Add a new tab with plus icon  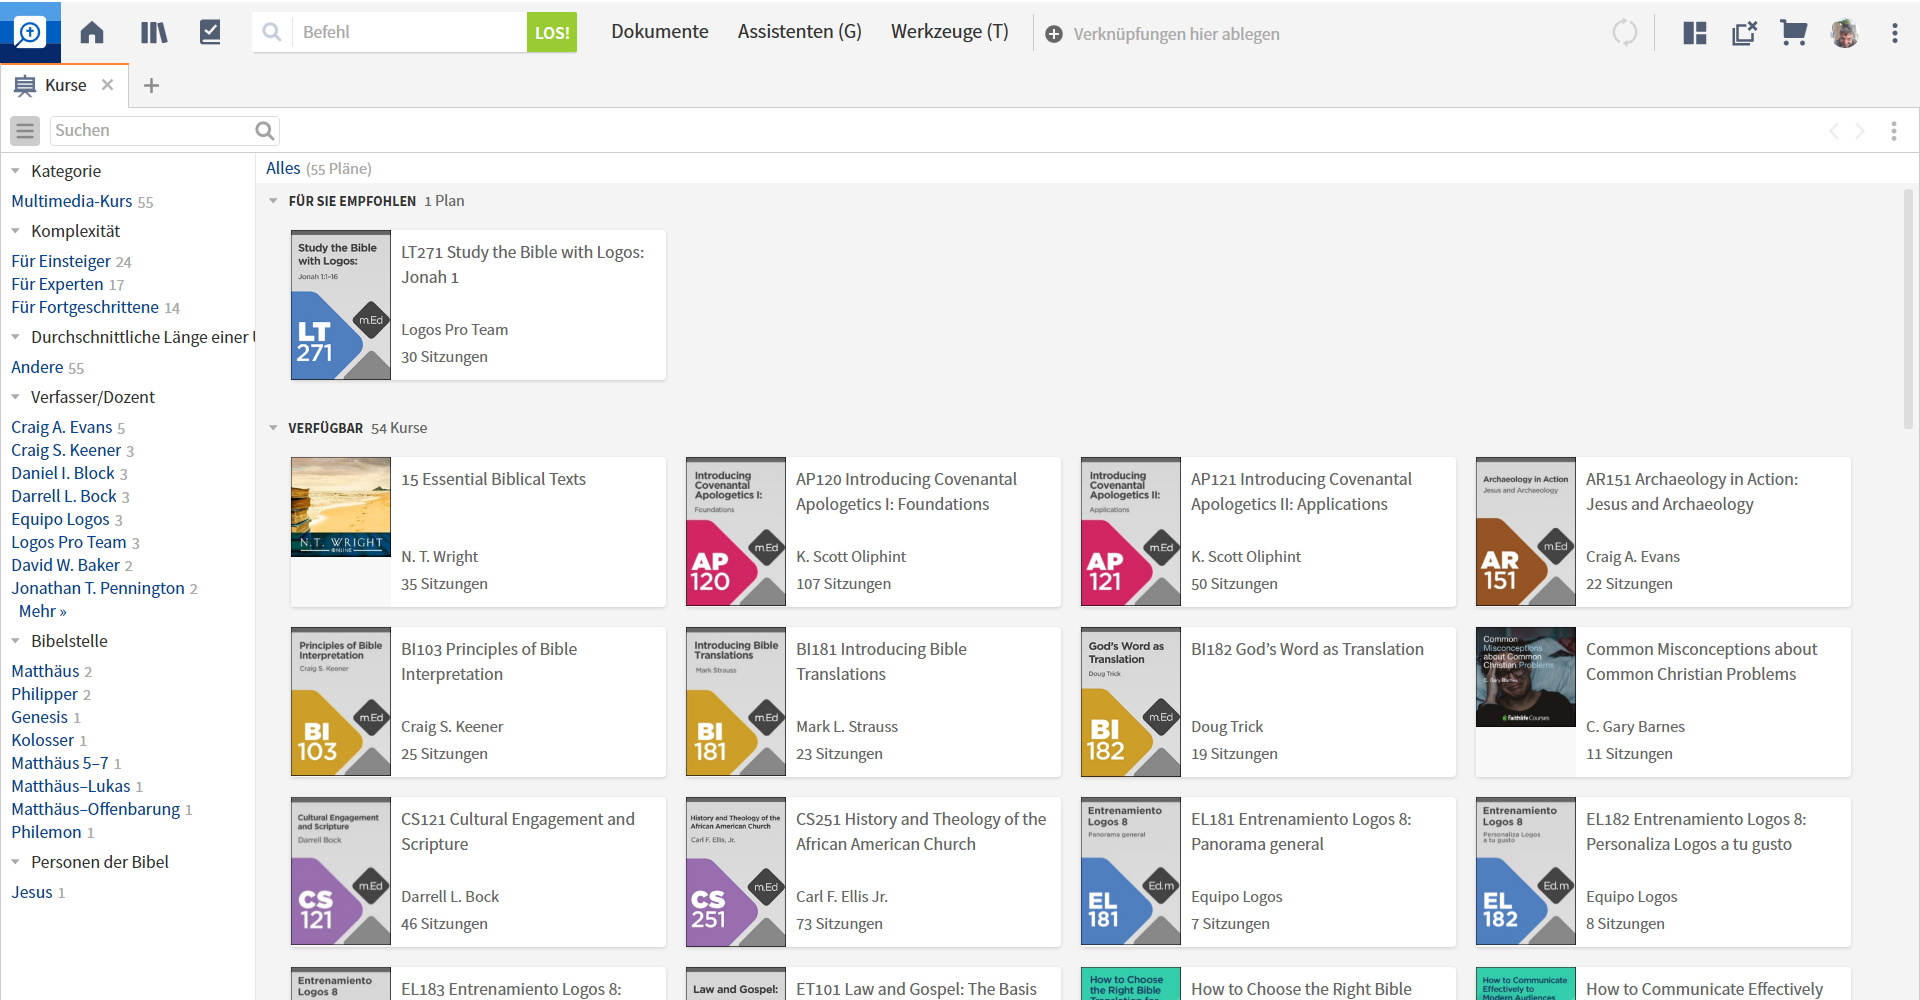tap(152, 86)
